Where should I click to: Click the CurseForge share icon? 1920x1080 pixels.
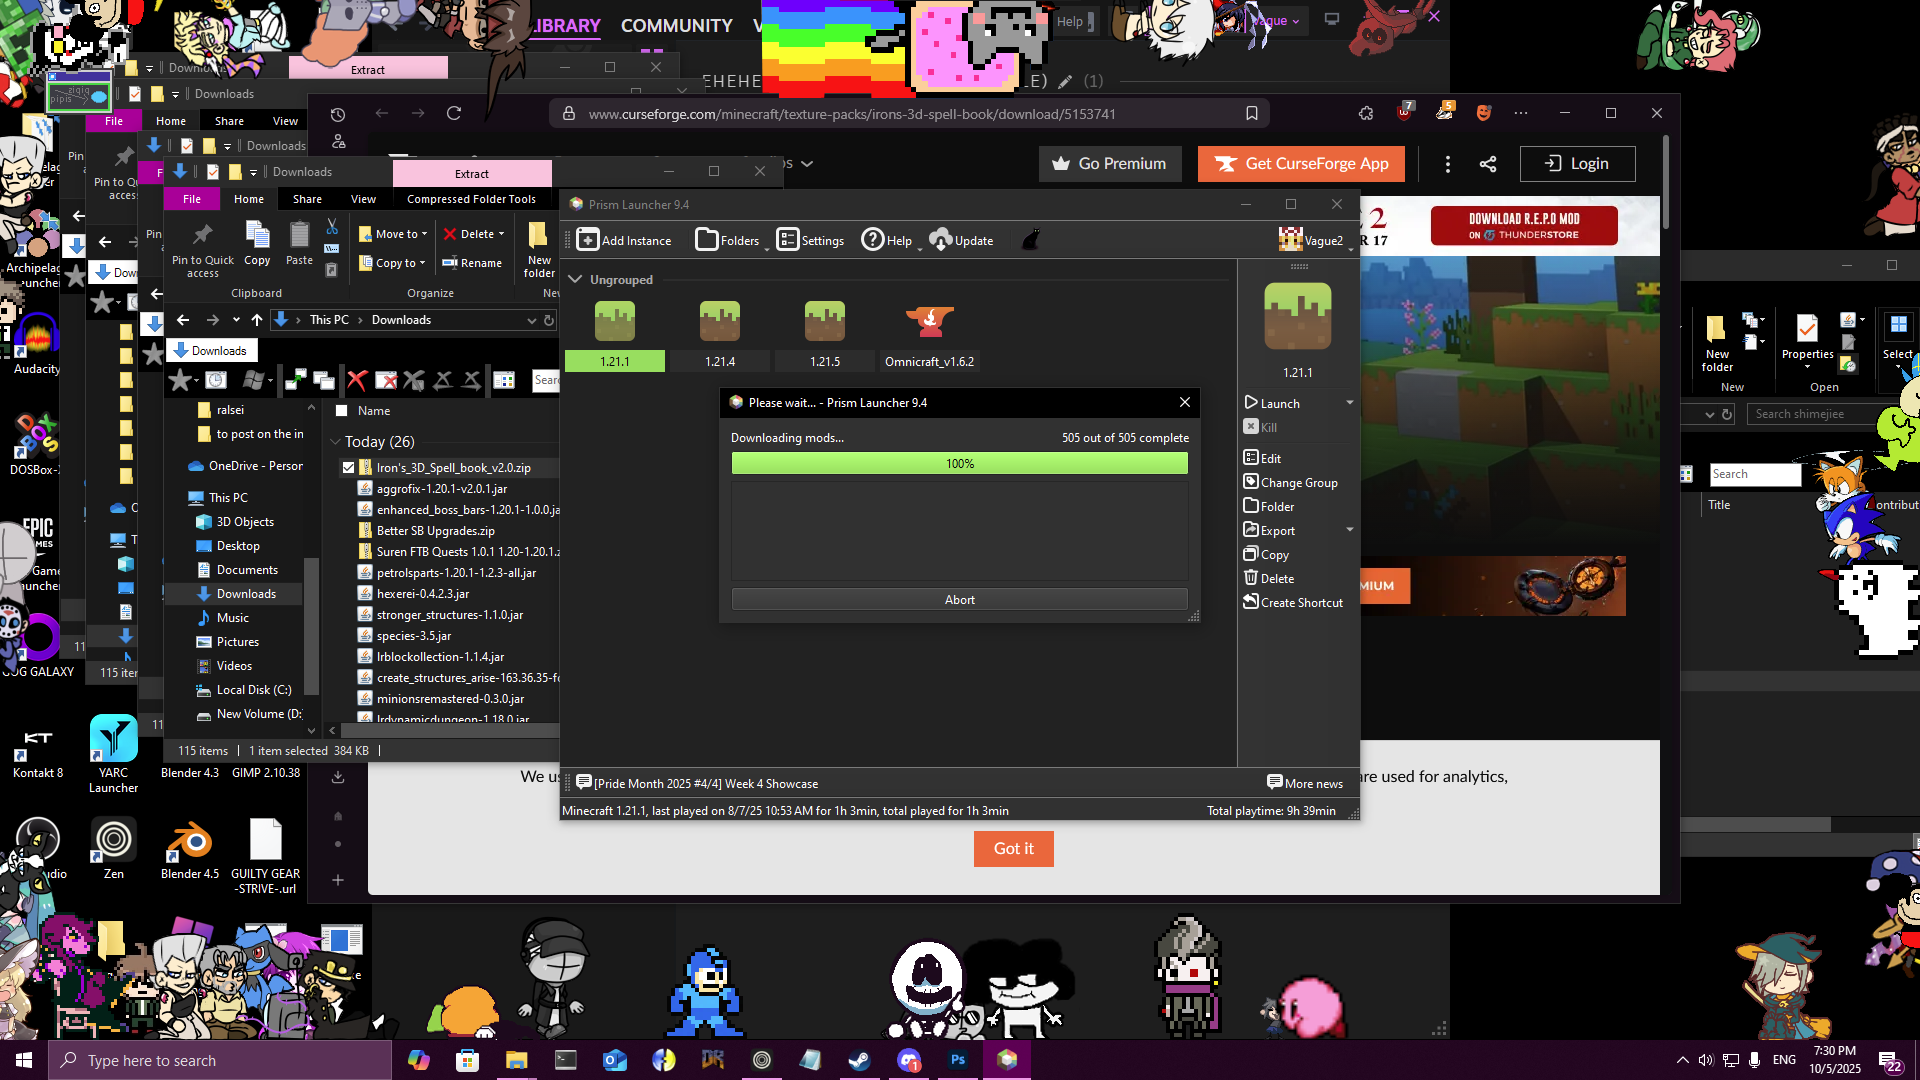[1487, 164]
